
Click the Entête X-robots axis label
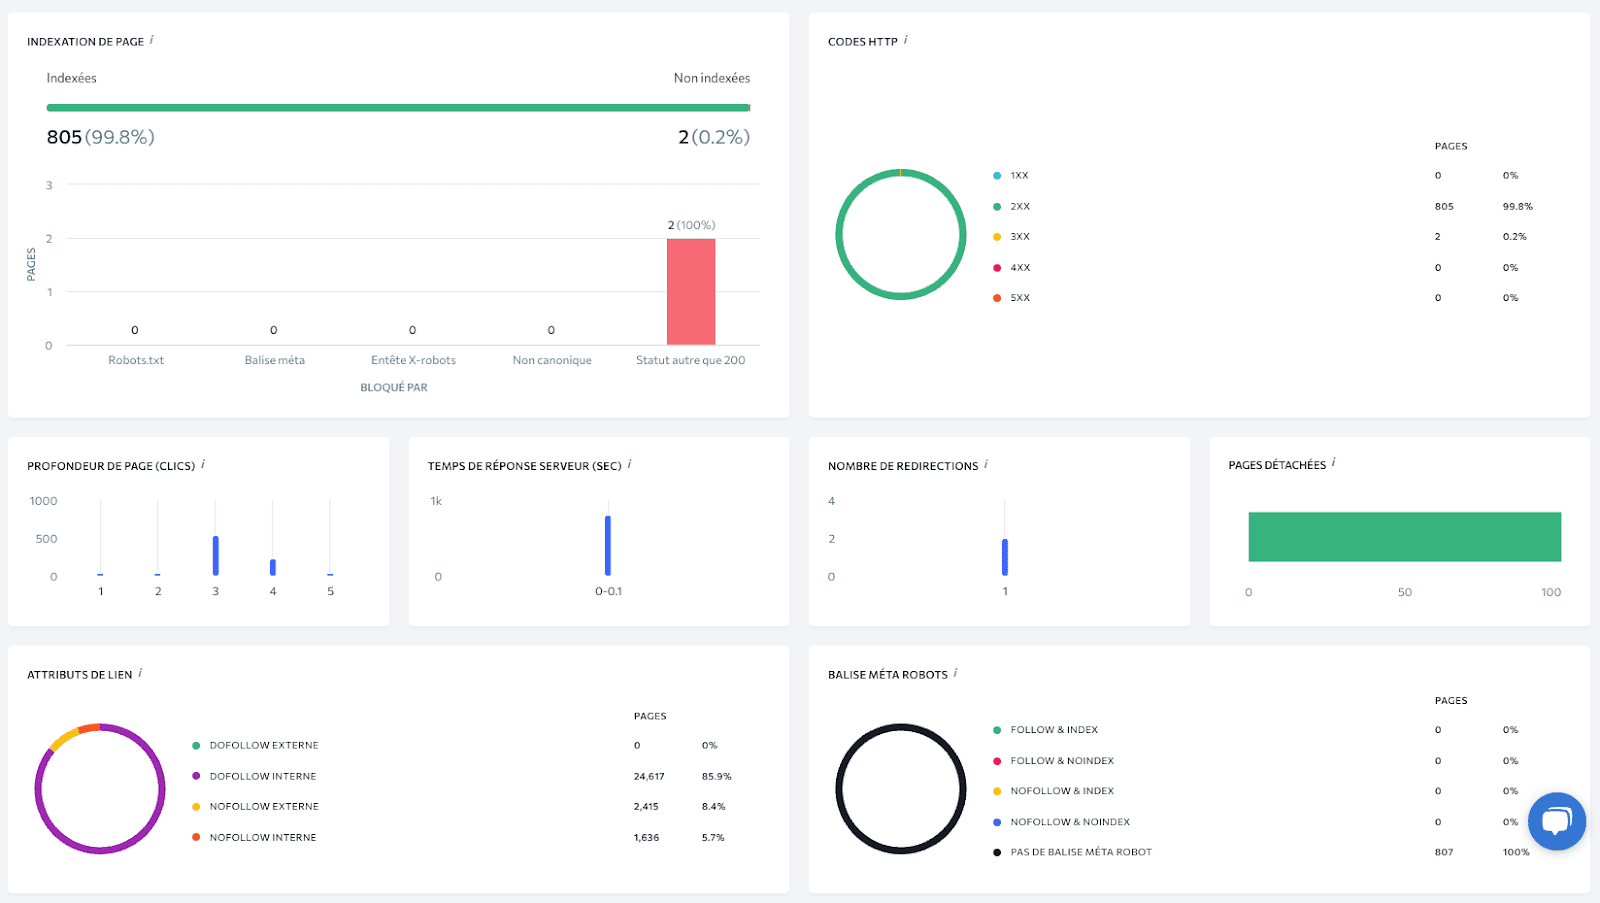point(413,360)
